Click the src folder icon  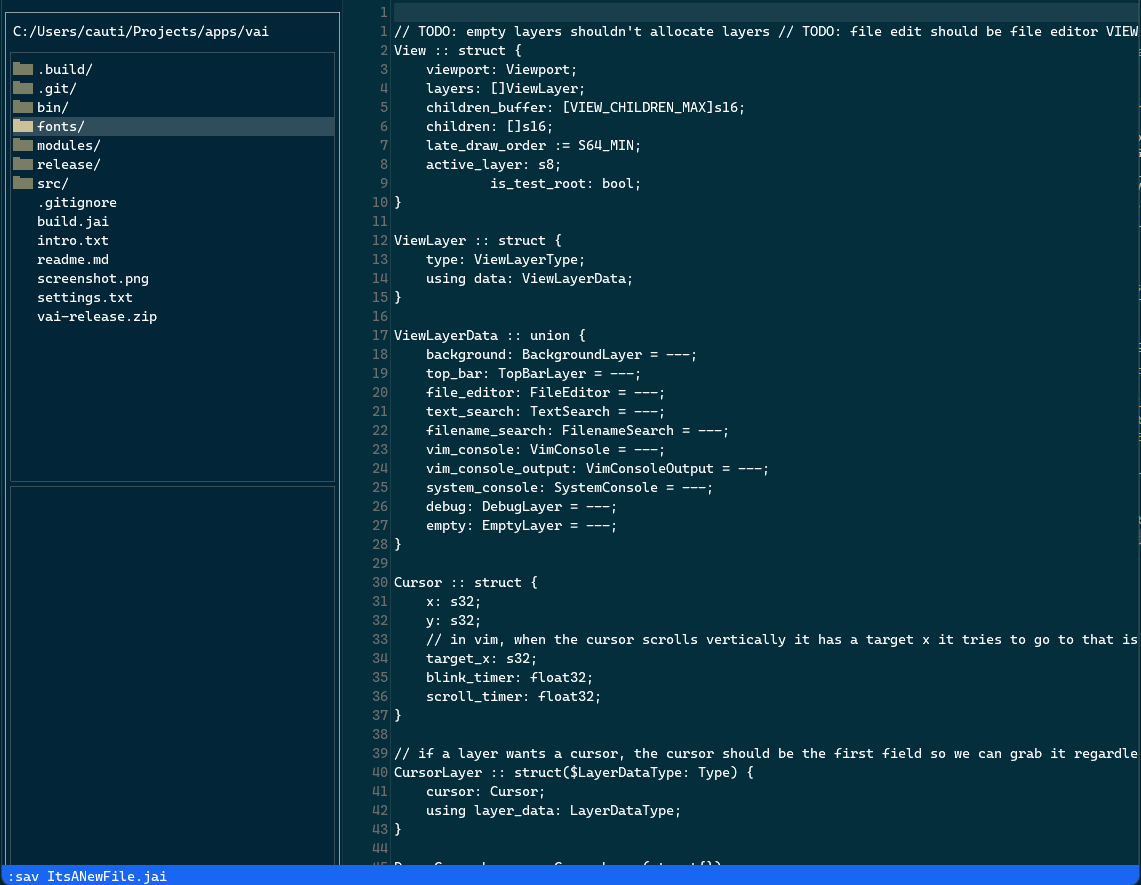[23, 183]
